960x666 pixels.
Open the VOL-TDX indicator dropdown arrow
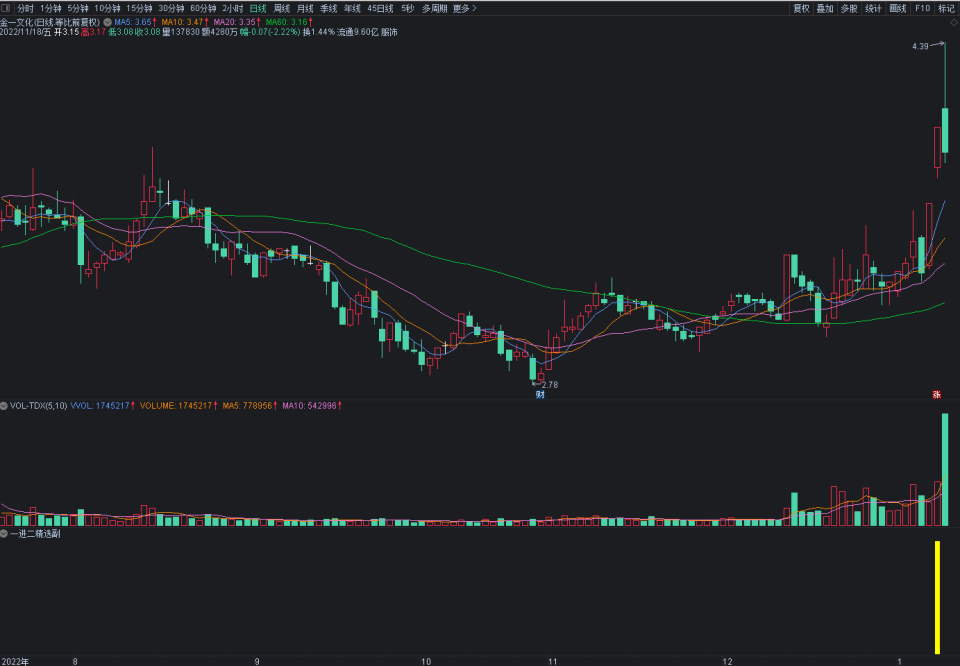(4, 406)
